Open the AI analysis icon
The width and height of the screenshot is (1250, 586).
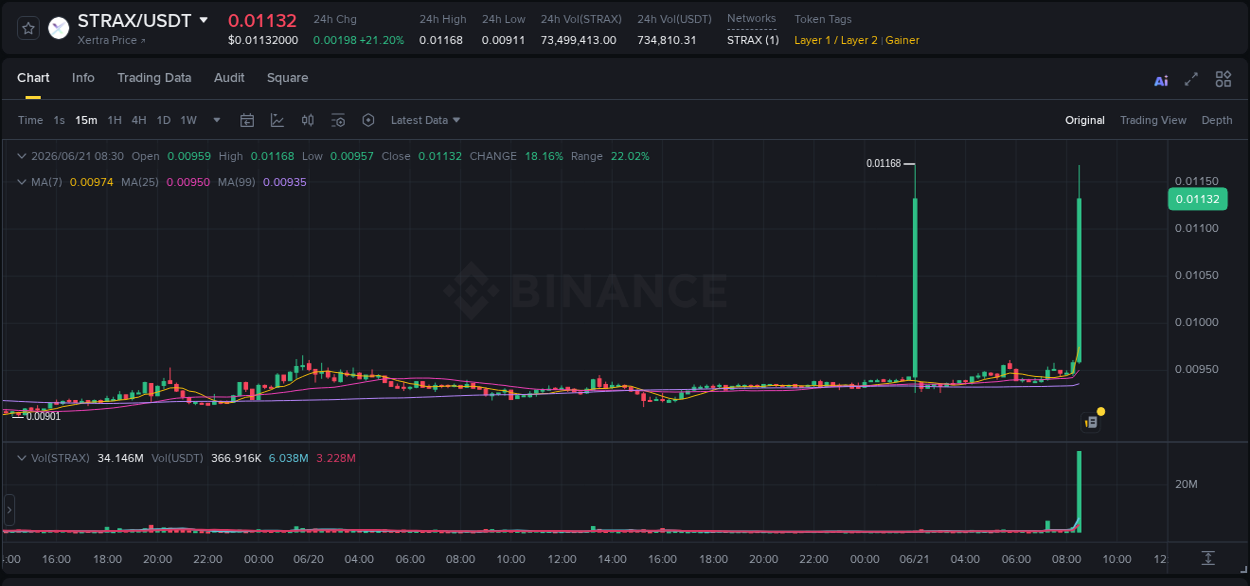click(x=1161, y=81)
